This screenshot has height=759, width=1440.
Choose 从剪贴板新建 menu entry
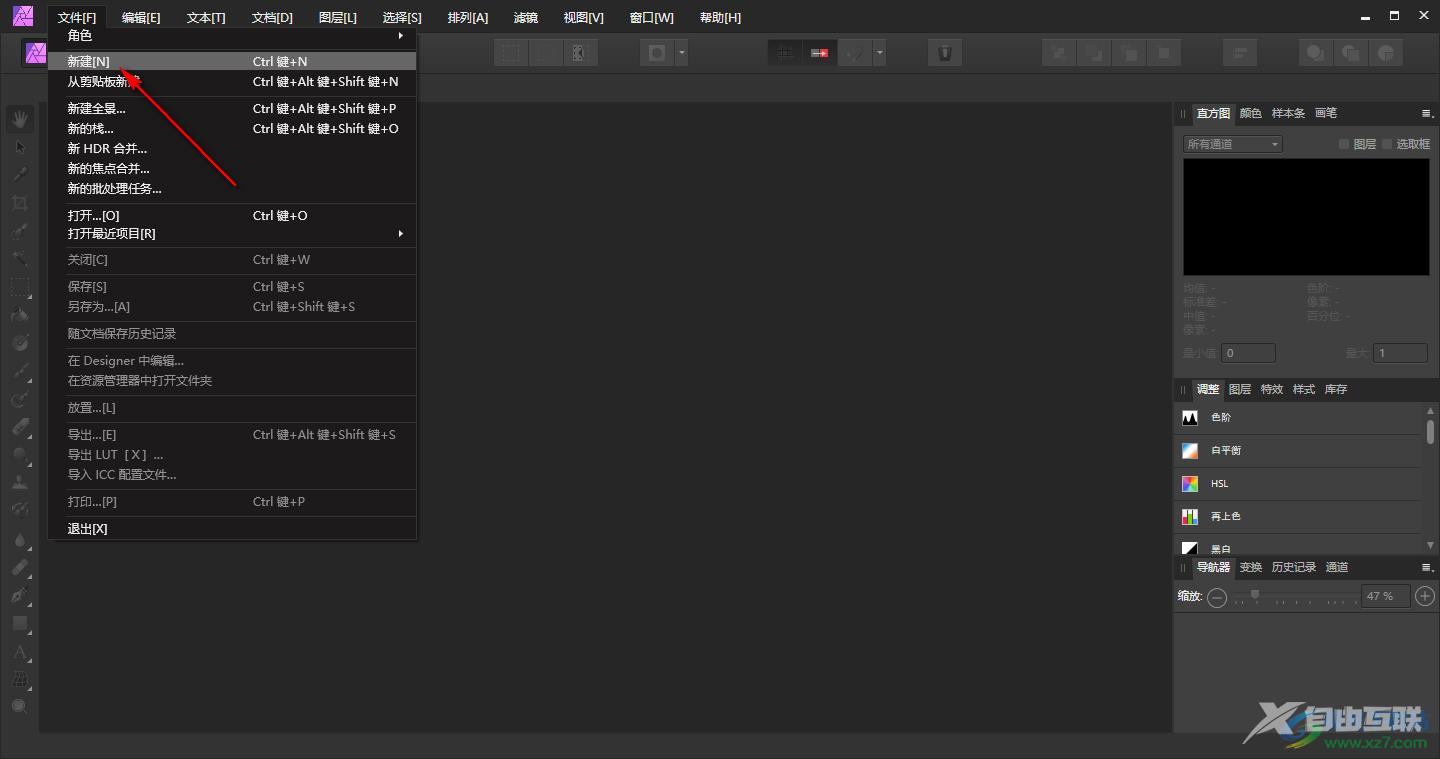(x=232, y=82)
